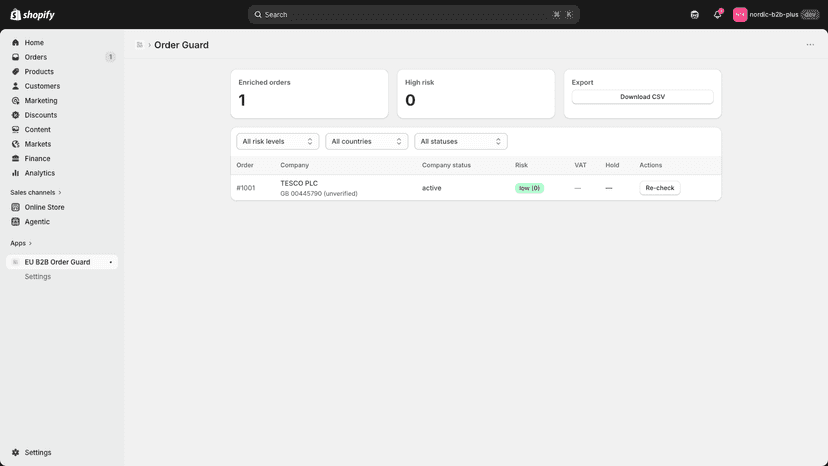Click the low (0) risk badge
The height and width of the screenshot is (466, 828).
529,188
